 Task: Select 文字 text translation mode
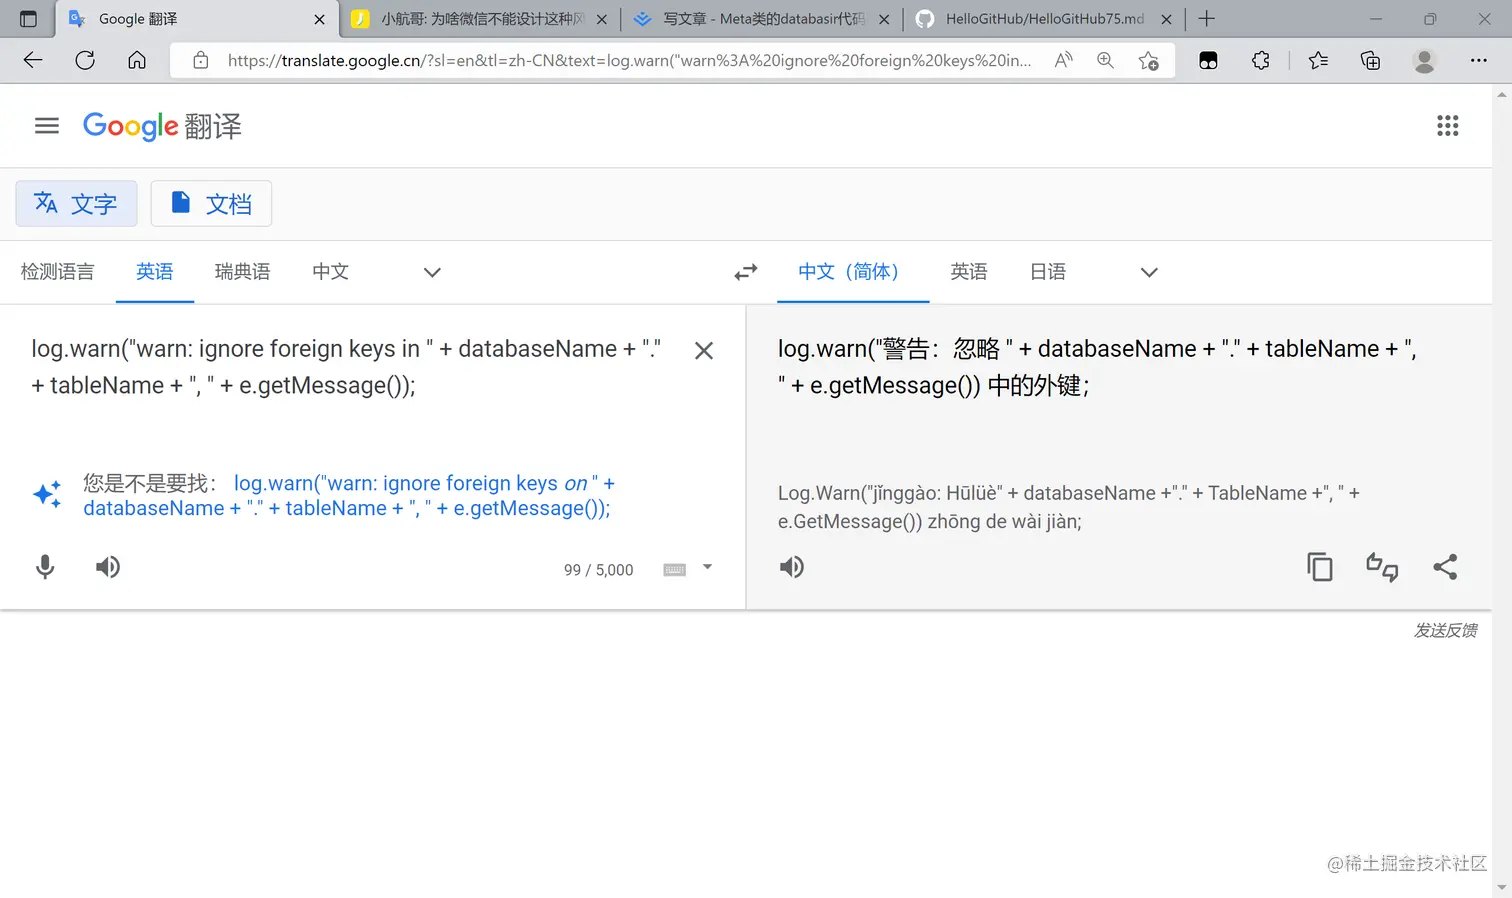pyautogui.click(x=76, y=204)
